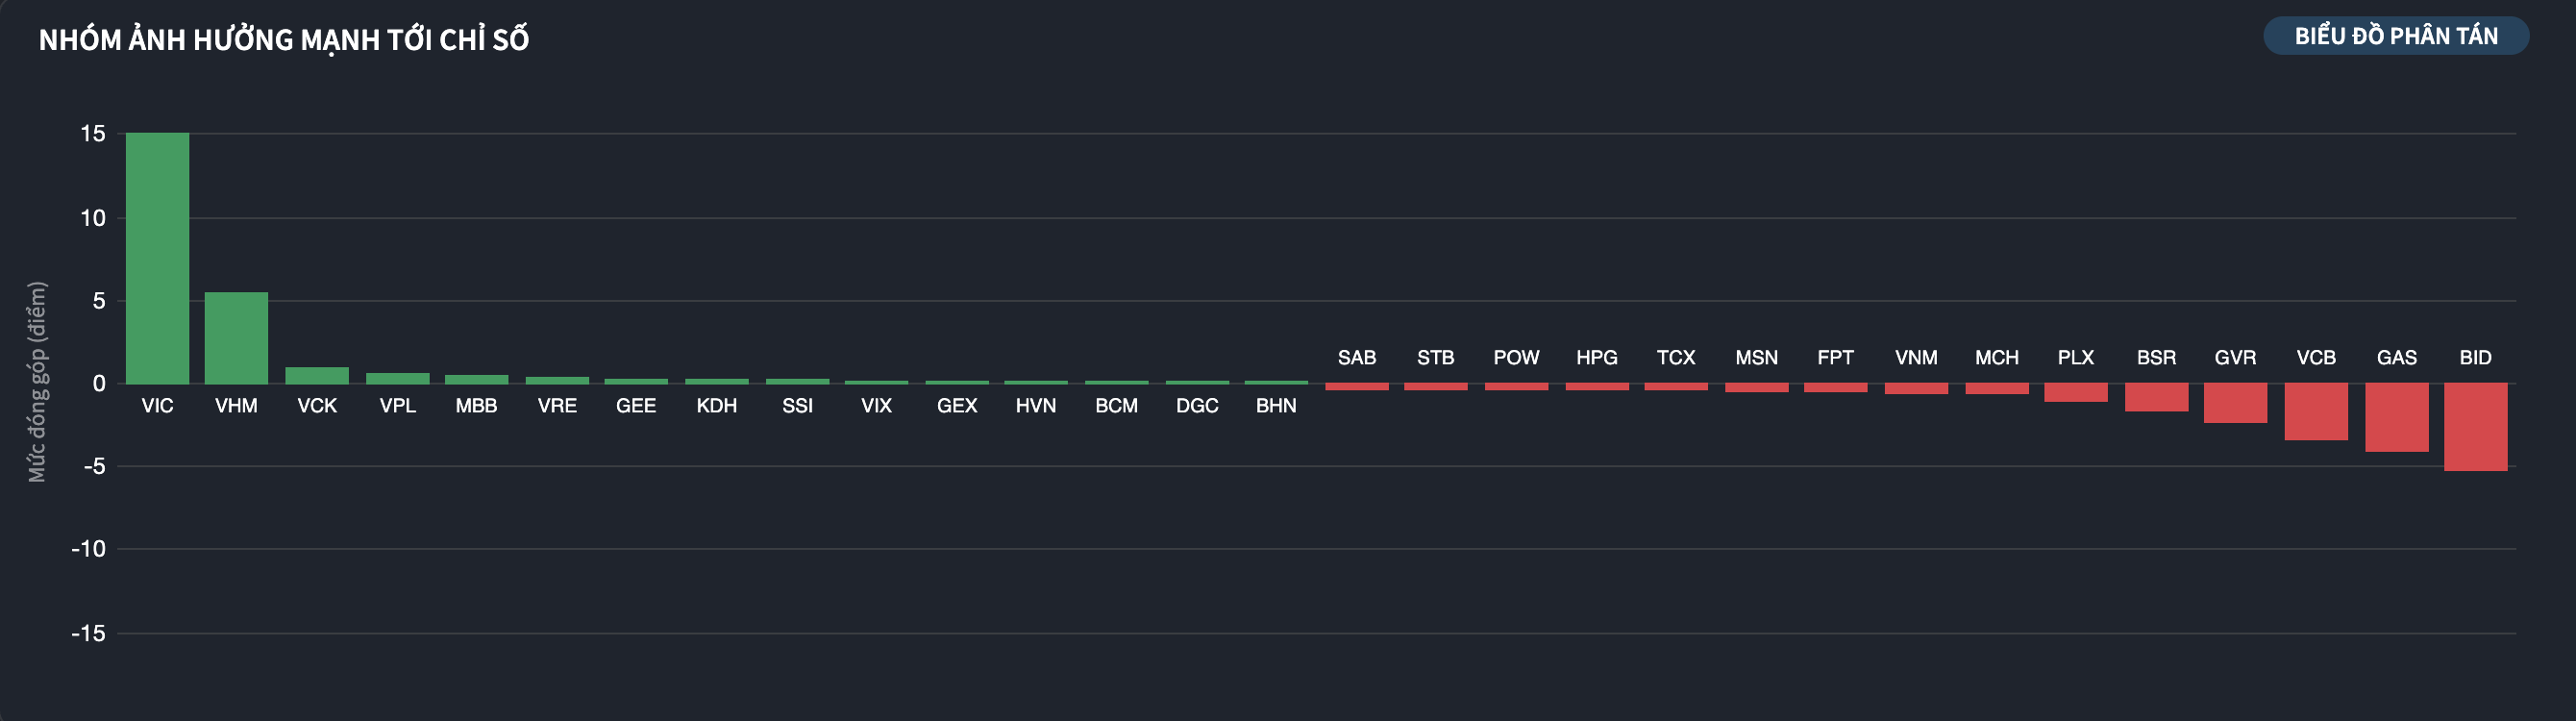Click the red GVR bar

[x=2235, y=403]
